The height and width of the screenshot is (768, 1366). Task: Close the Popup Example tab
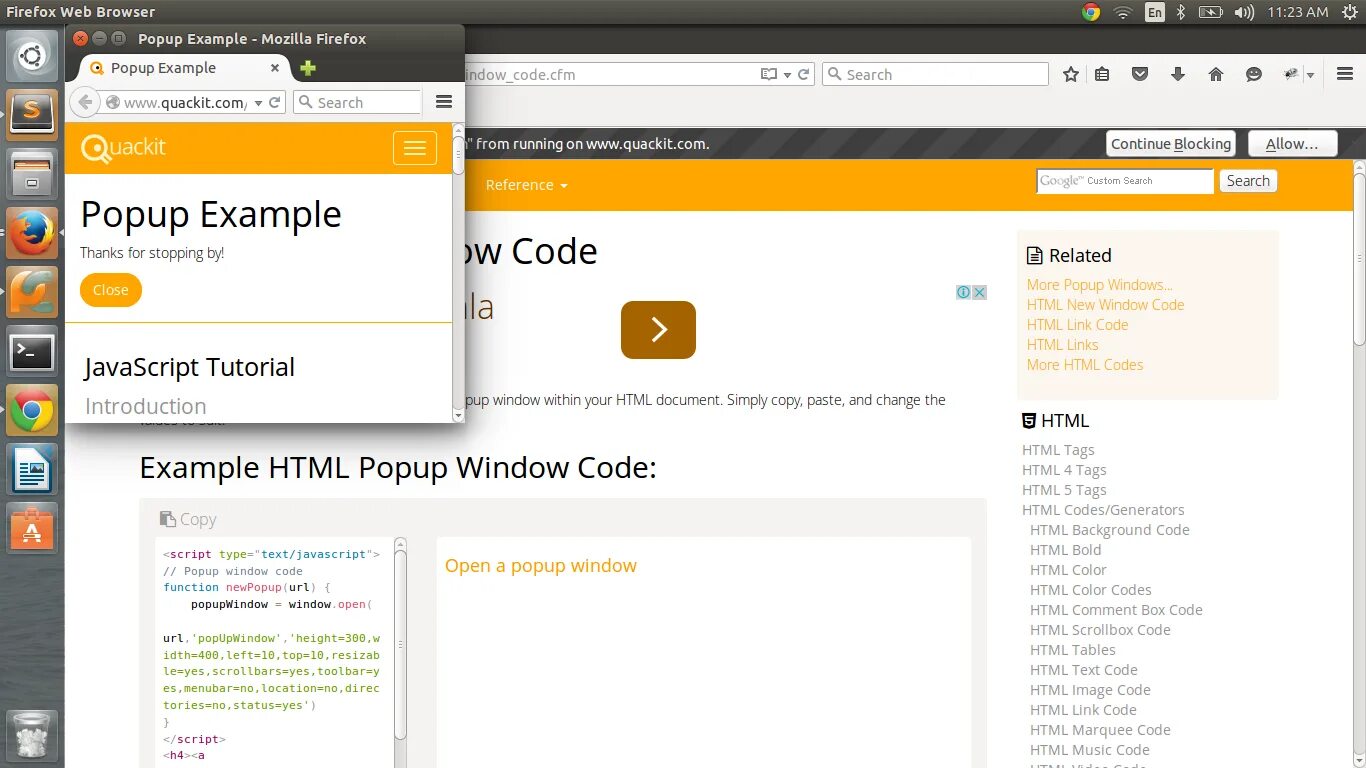click(x=275, y=68)
